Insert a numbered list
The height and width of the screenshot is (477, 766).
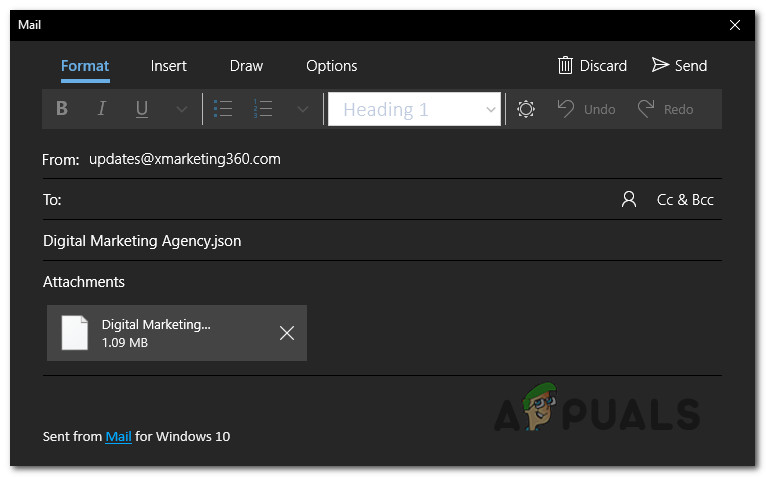tap(263, 108)
